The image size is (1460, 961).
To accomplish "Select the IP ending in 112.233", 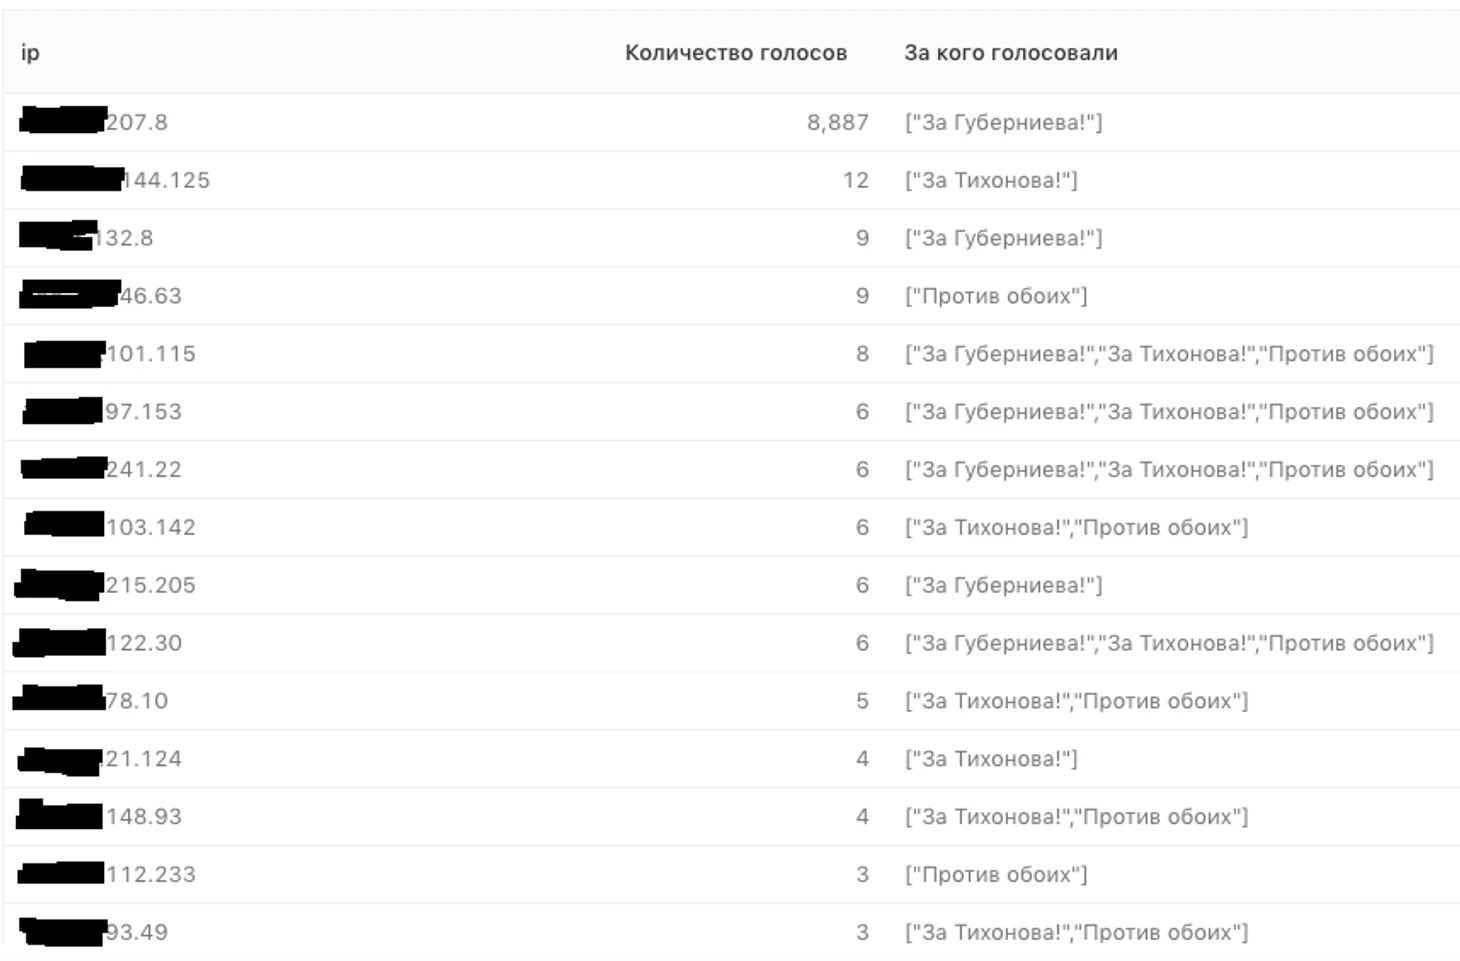I will tap(107, 874).
